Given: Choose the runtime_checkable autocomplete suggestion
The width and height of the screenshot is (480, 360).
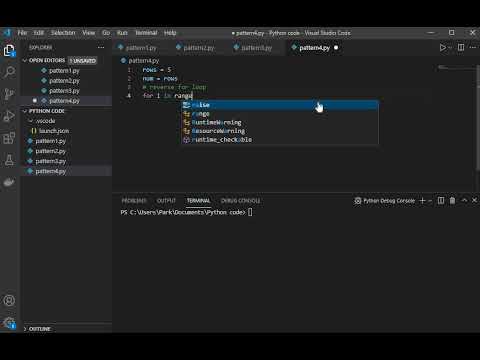Looking at the screenshot, I should coord(280,140).
